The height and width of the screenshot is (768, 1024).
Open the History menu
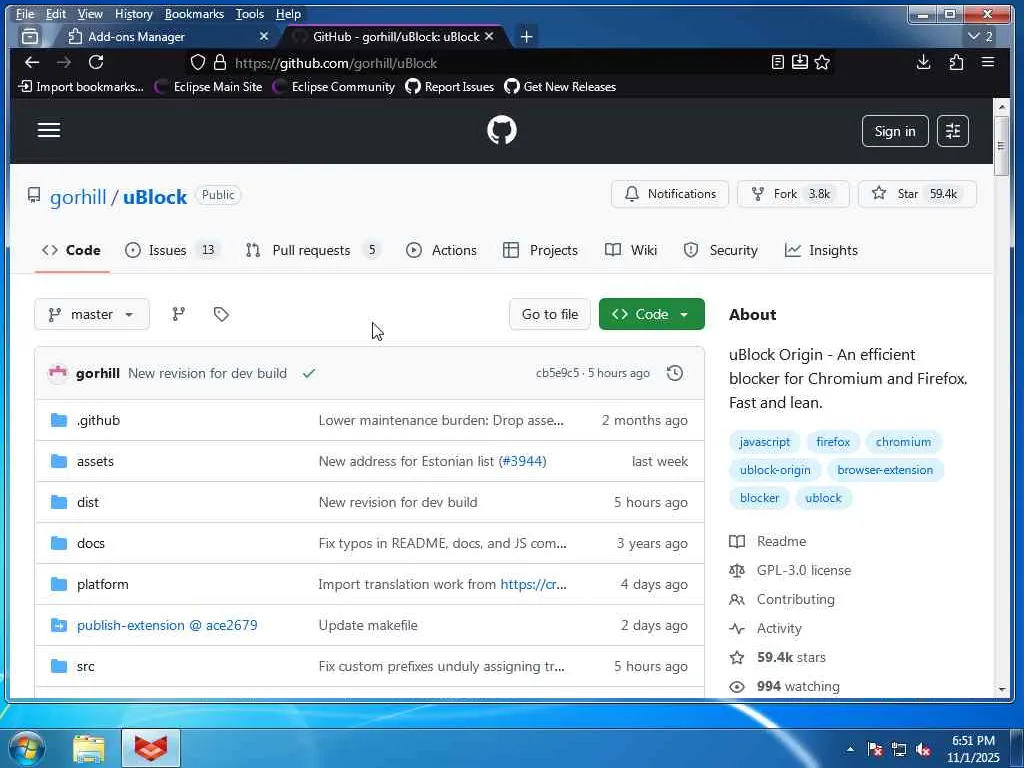coord(134,14)
